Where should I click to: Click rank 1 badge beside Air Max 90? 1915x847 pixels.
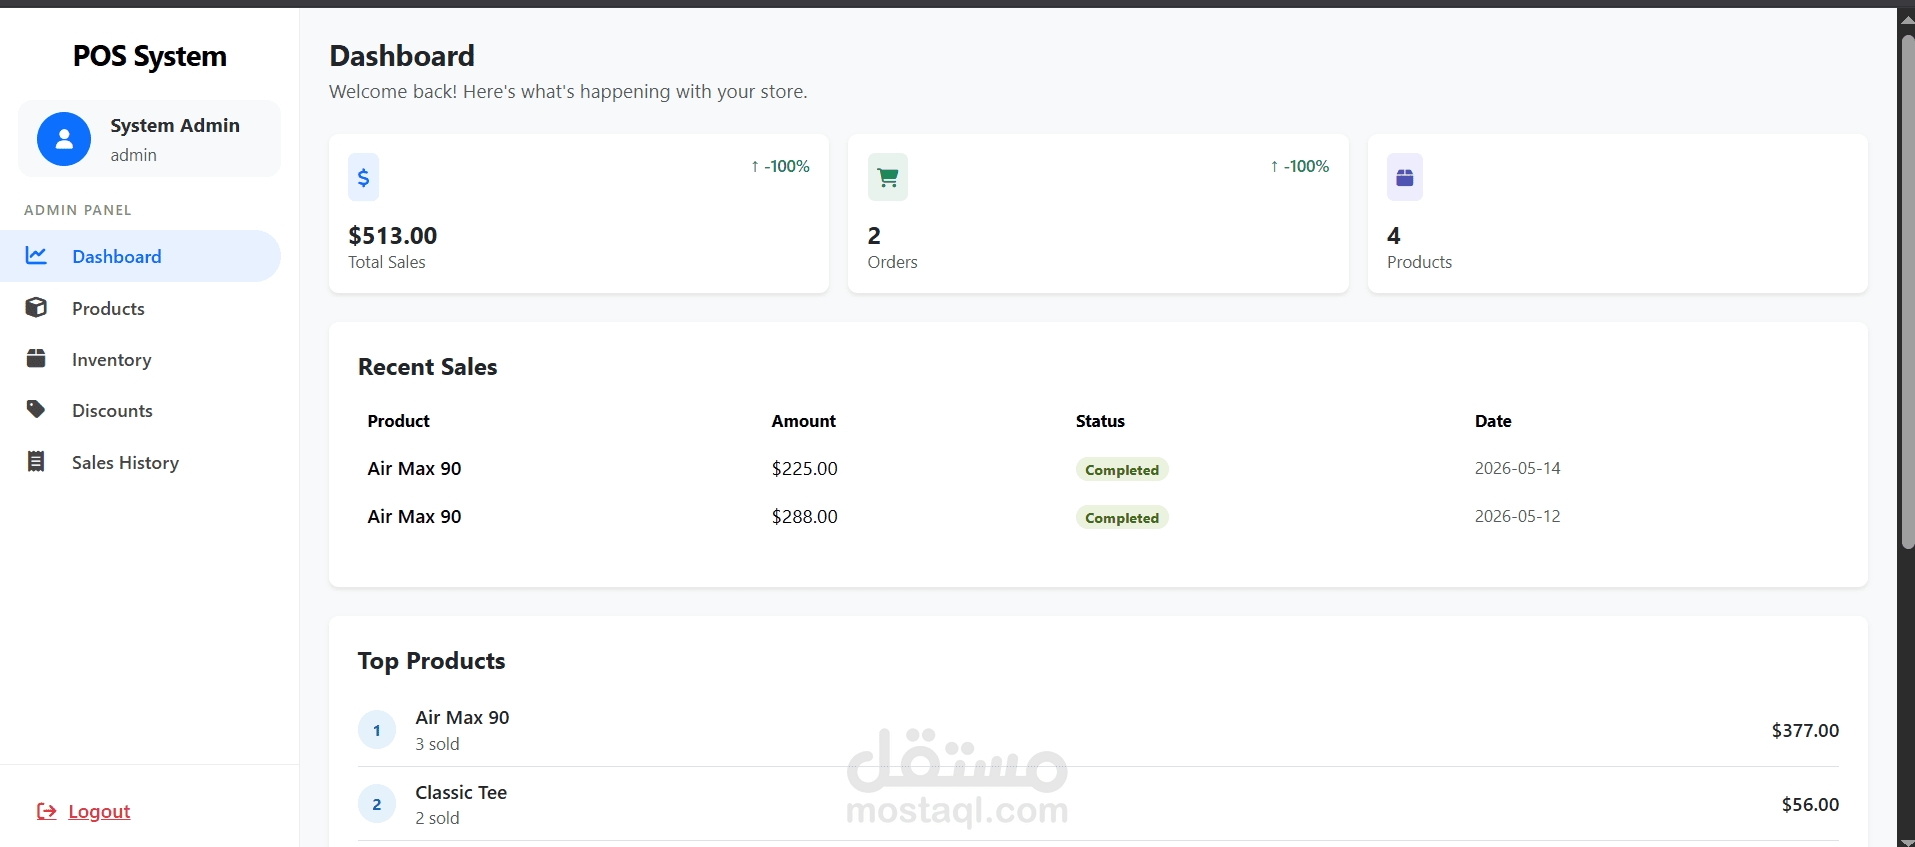(x=377, y=730)
